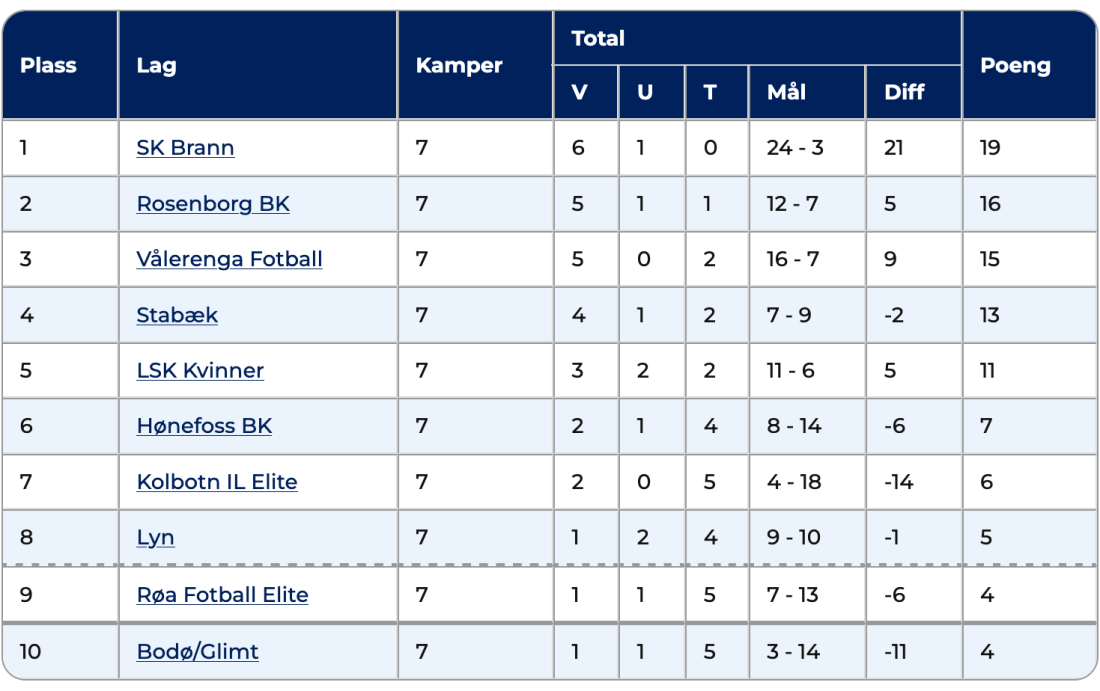Open the SK Brann team link

pos(185,148)
